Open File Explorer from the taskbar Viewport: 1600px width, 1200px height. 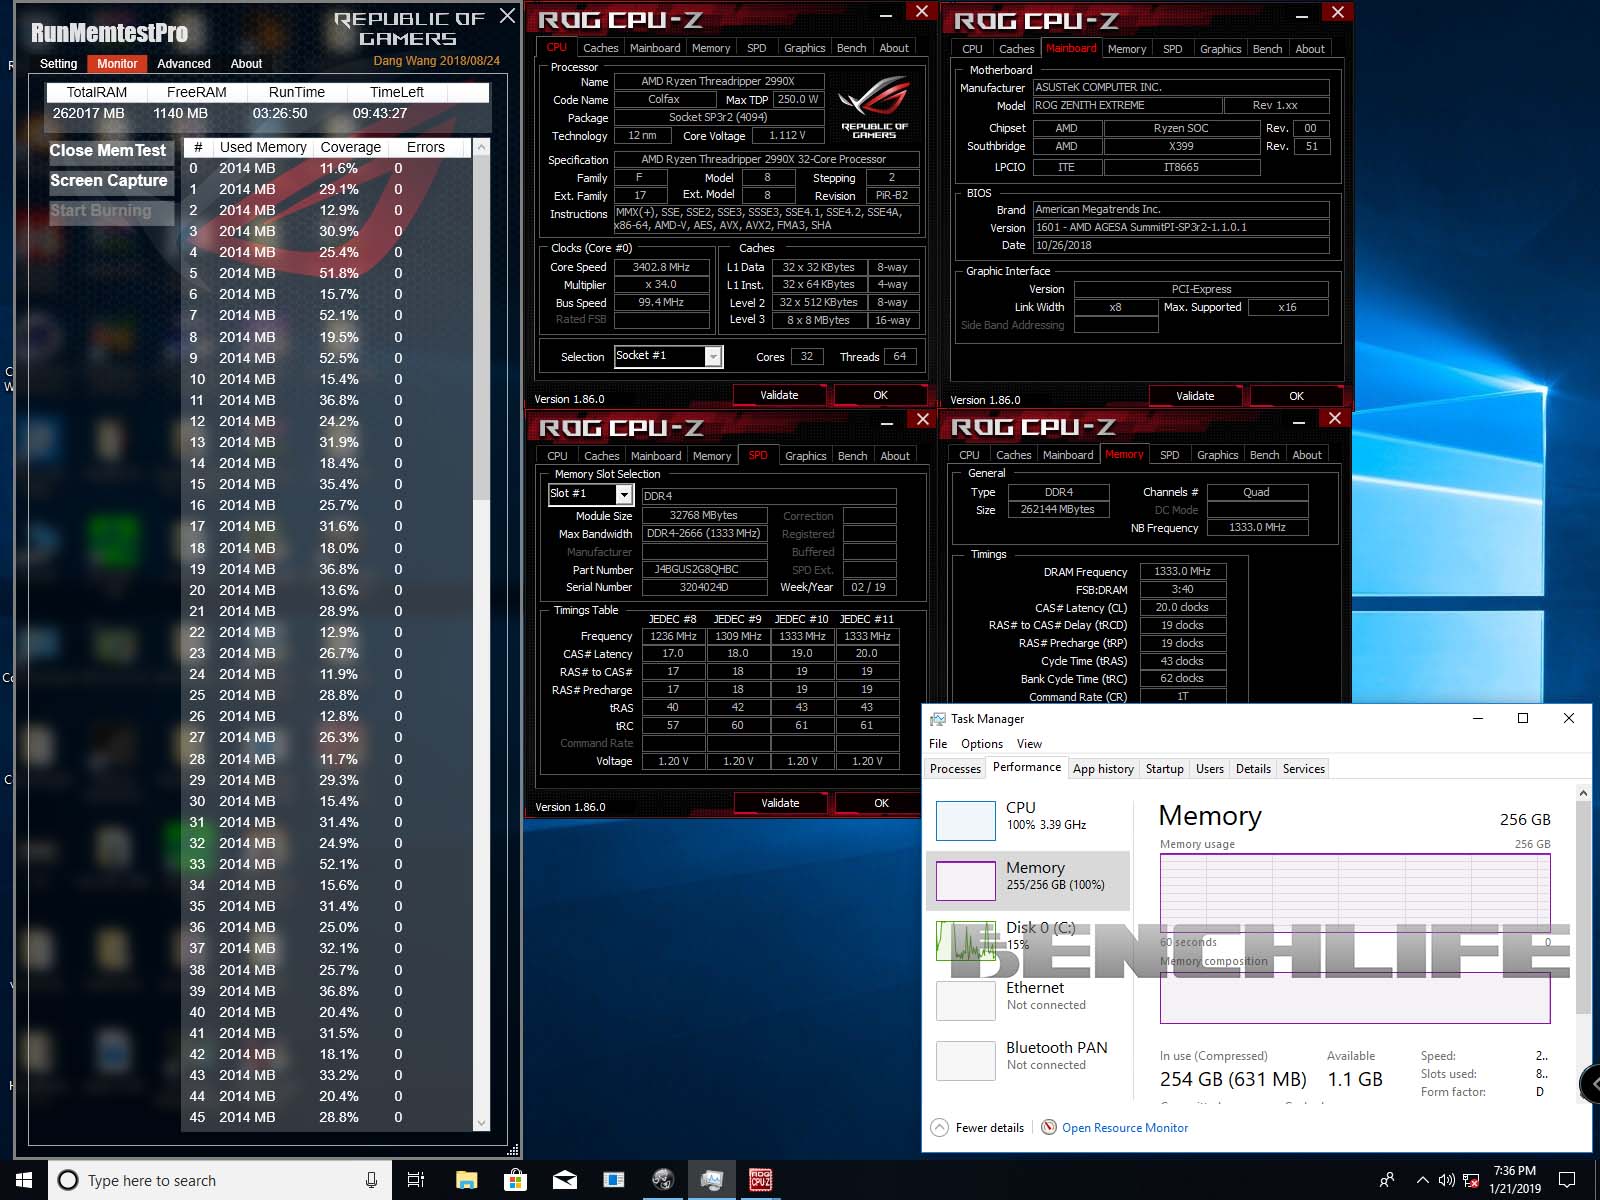[466, 1180]
